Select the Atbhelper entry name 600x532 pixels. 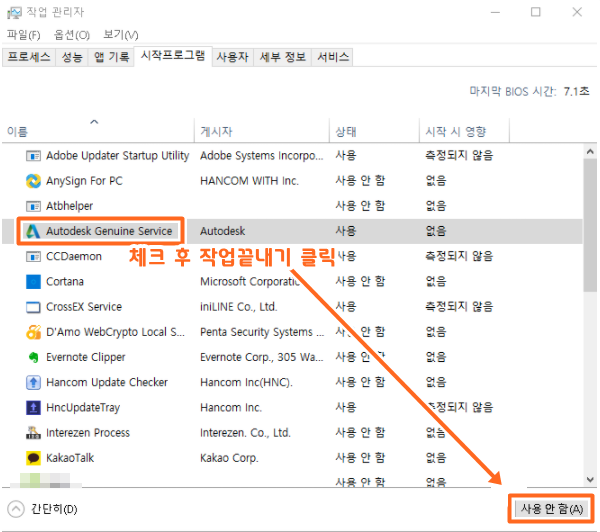click(x=69, y=206)
